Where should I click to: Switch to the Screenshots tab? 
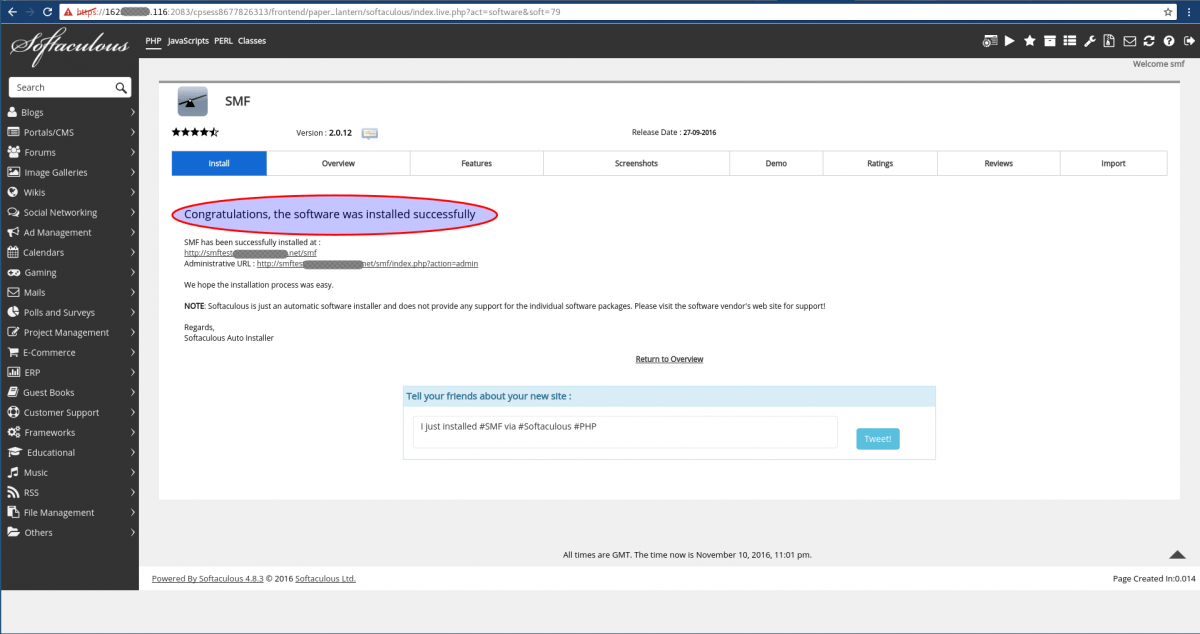[x=636, y=162]
